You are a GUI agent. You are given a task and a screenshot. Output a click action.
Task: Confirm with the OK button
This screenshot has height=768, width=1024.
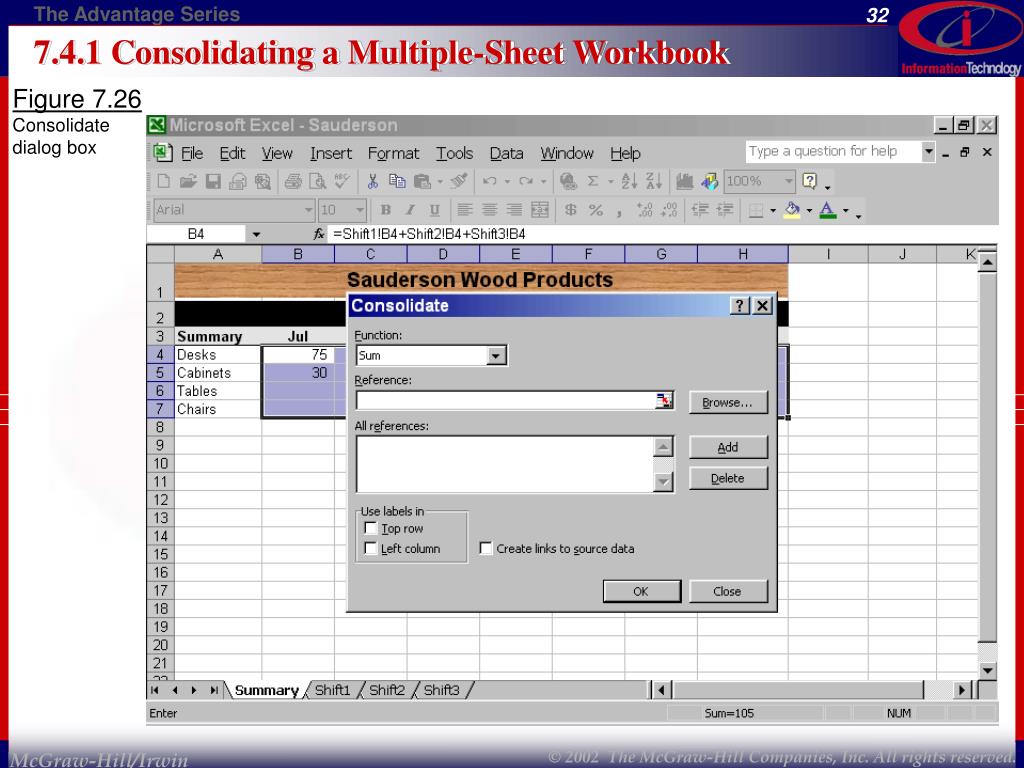641,591
